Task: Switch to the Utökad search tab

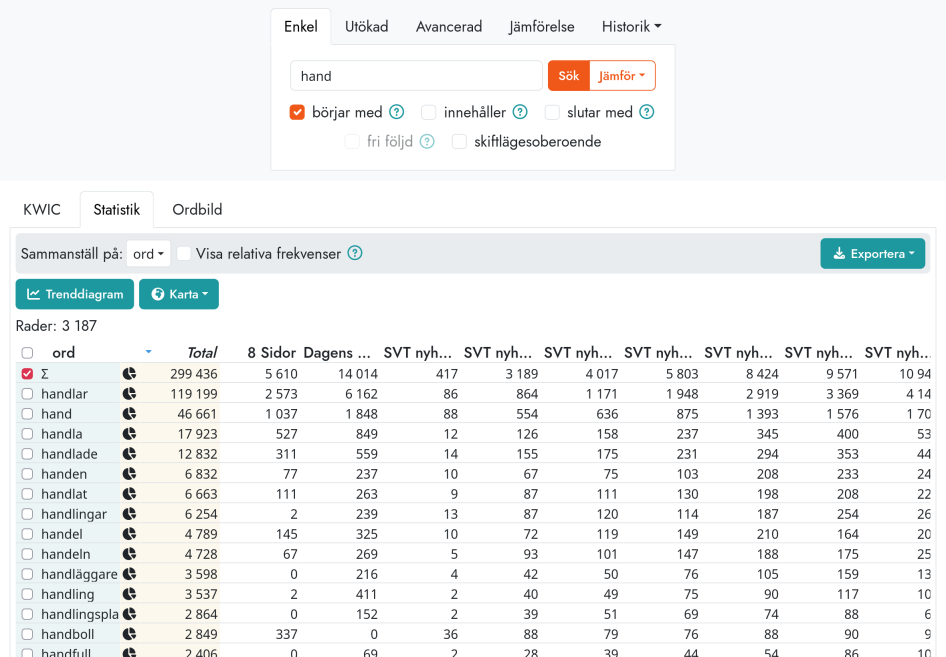Action: point(366,27)
